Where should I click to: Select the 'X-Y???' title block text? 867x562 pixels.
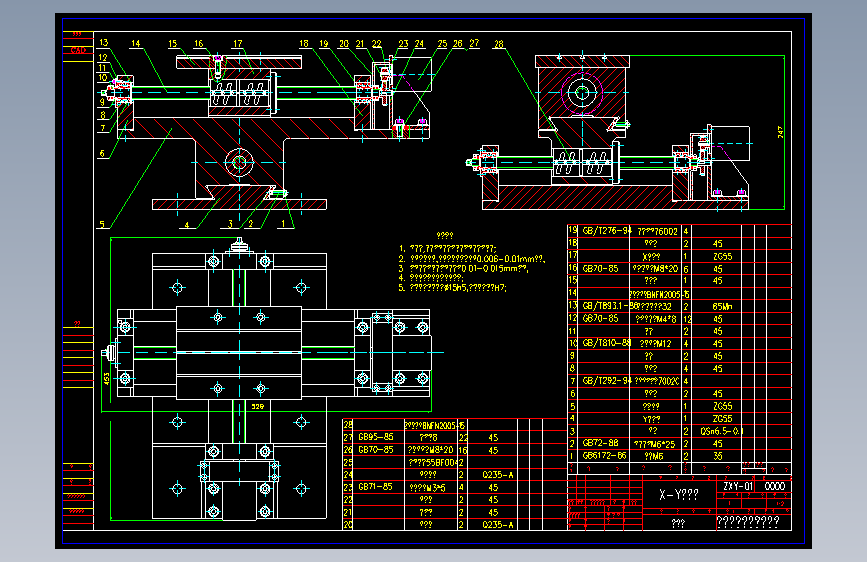[678, 495]
